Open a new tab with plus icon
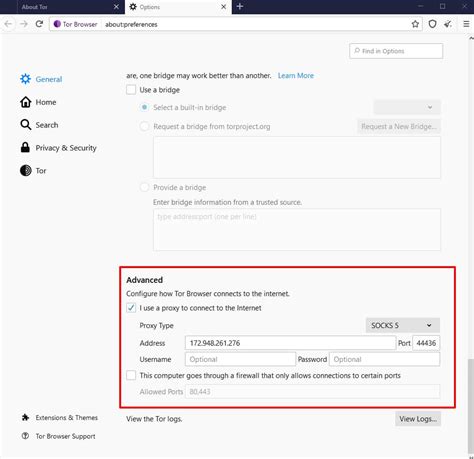 click(240, 6)
